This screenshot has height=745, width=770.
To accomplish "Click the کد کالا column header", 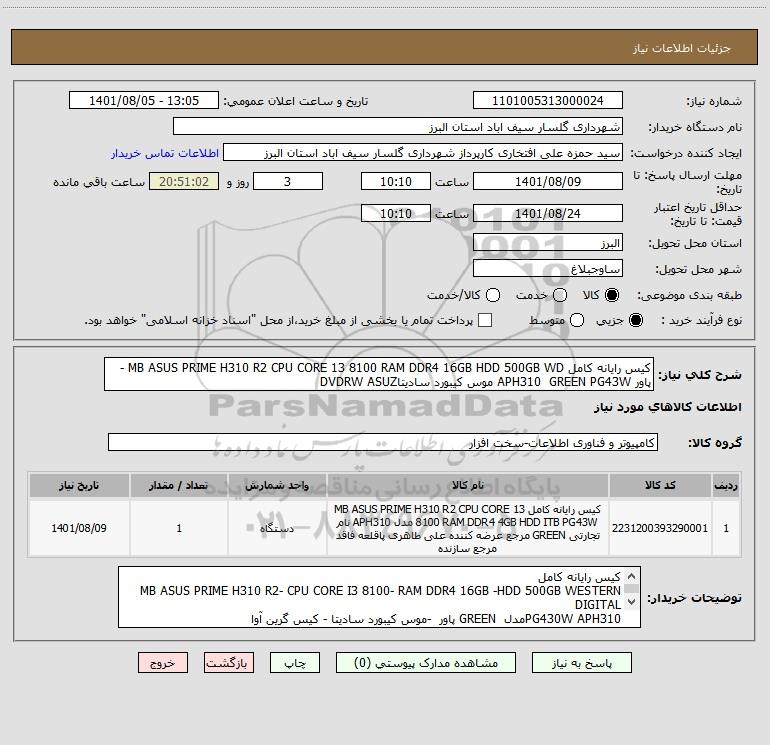I will coord(660,485).
